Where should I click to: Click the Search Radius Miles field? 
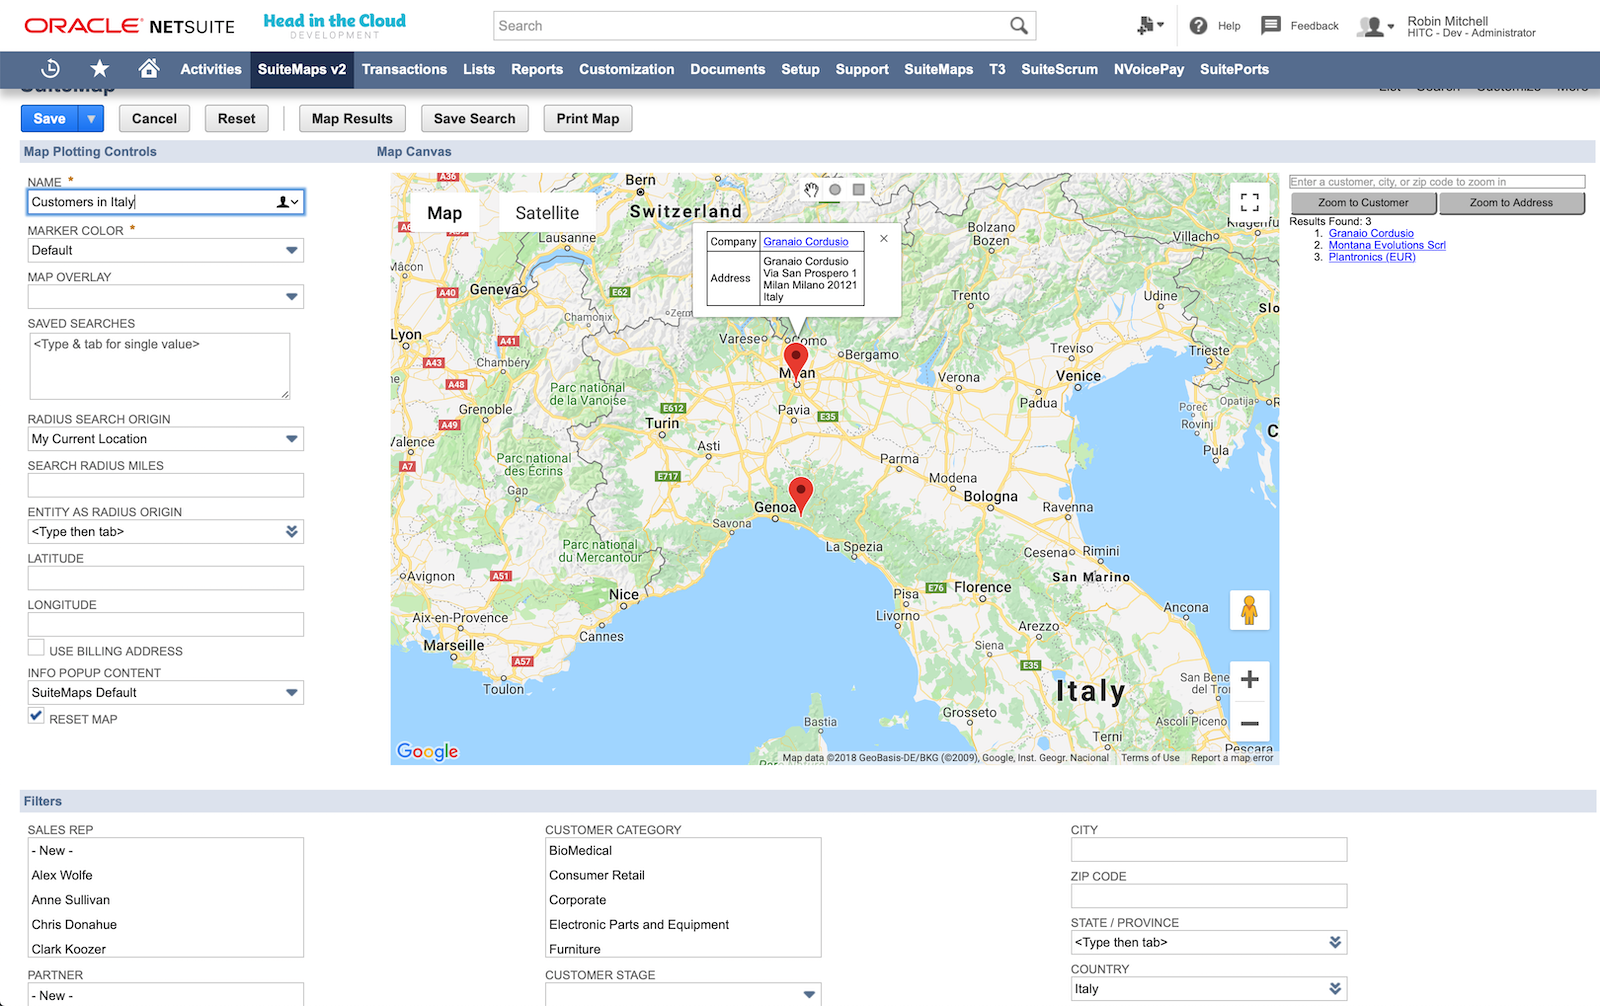(x=165, y=486)
